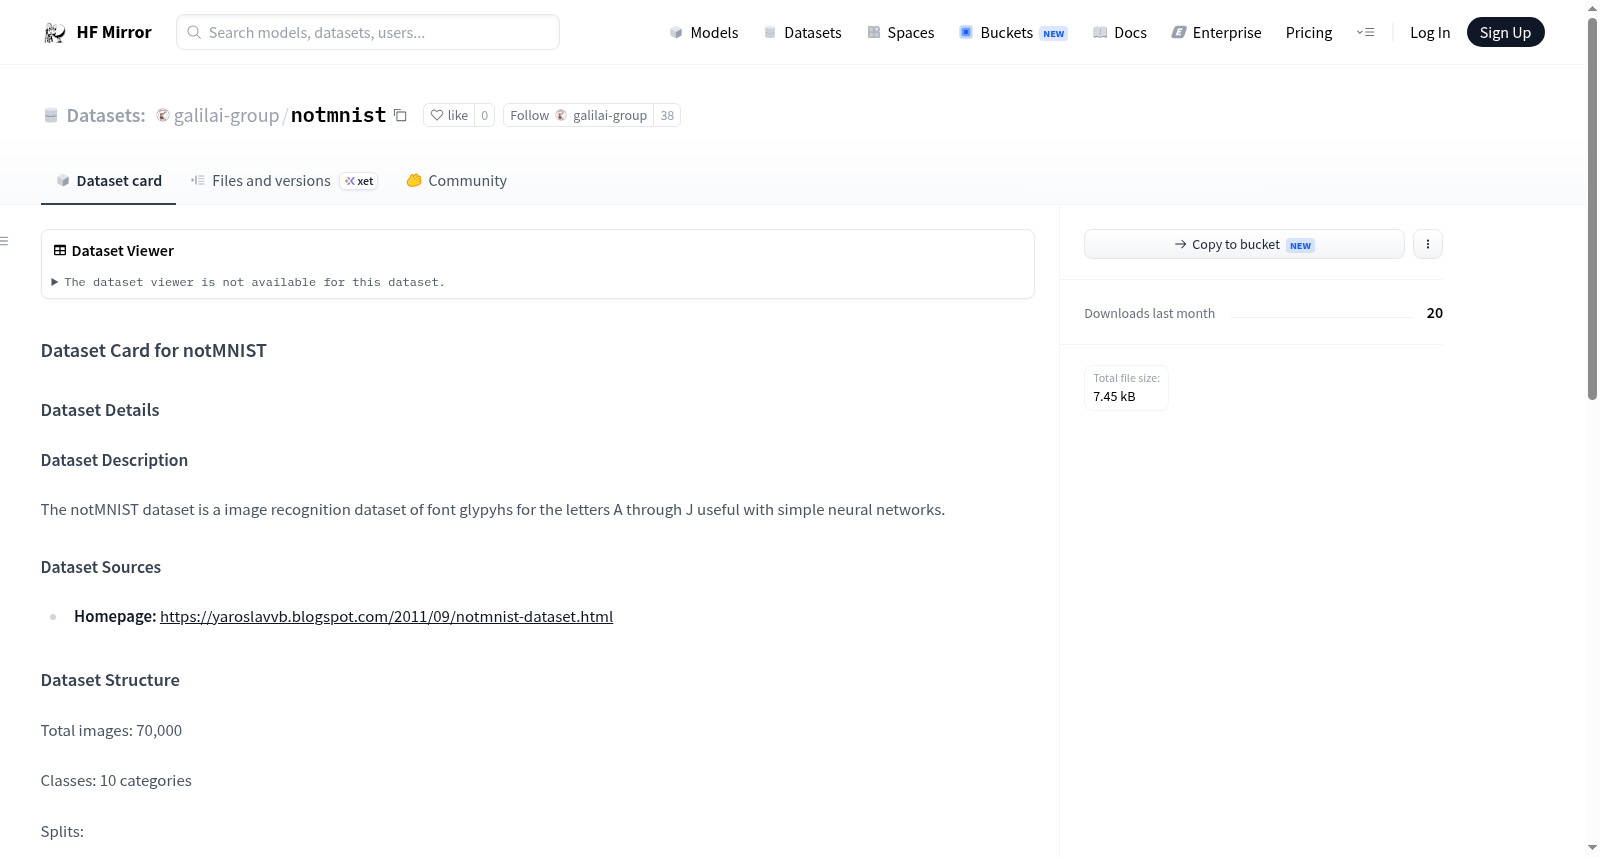Open Buckets in the navigation bar
The width and height of the screenshot is (1600, 857).
click(x=1013, y=32)
